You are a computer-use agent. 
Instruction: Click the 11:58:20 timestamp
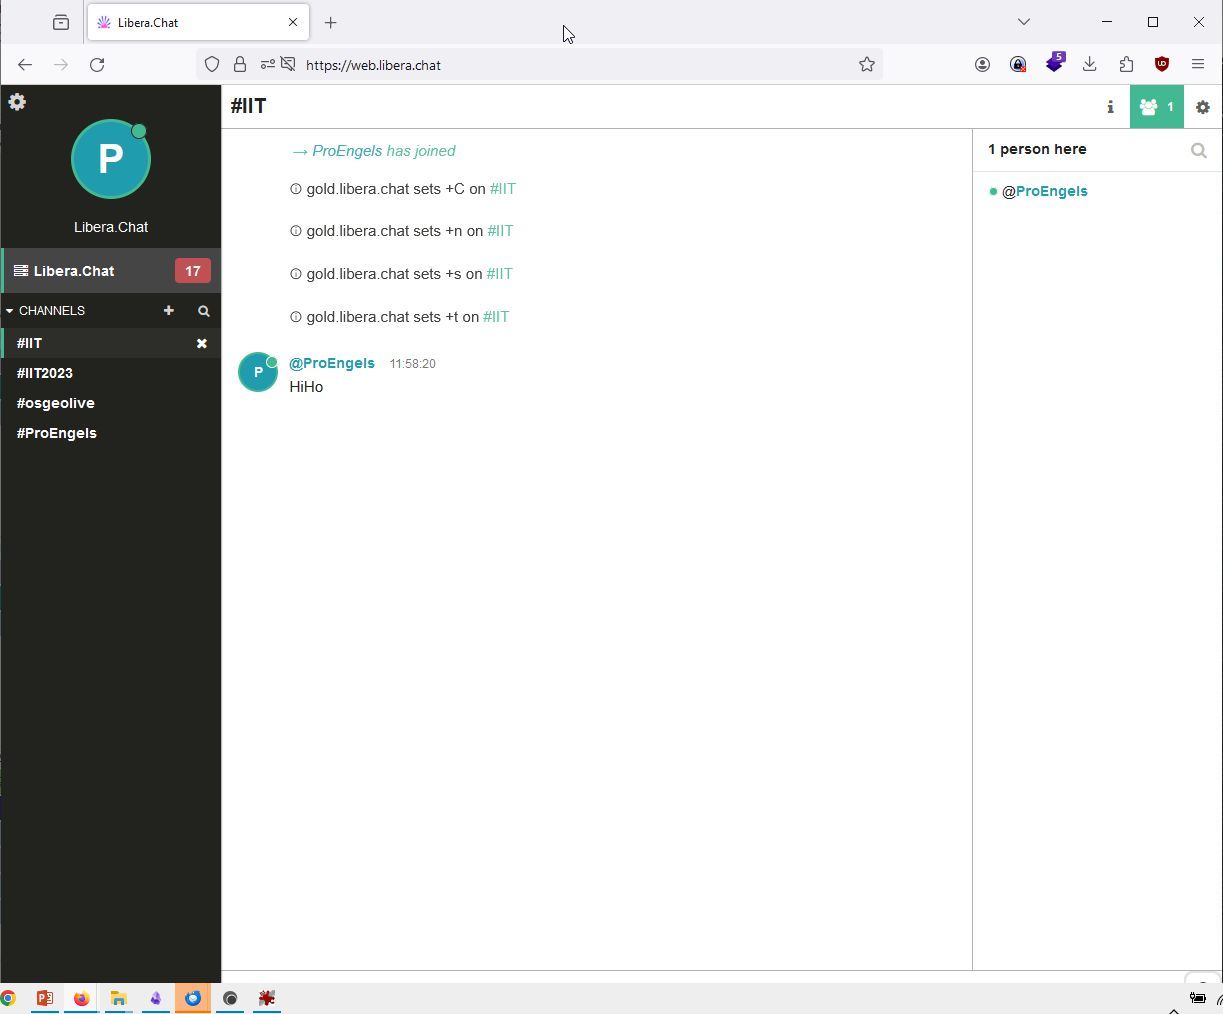tap(412, 364)
